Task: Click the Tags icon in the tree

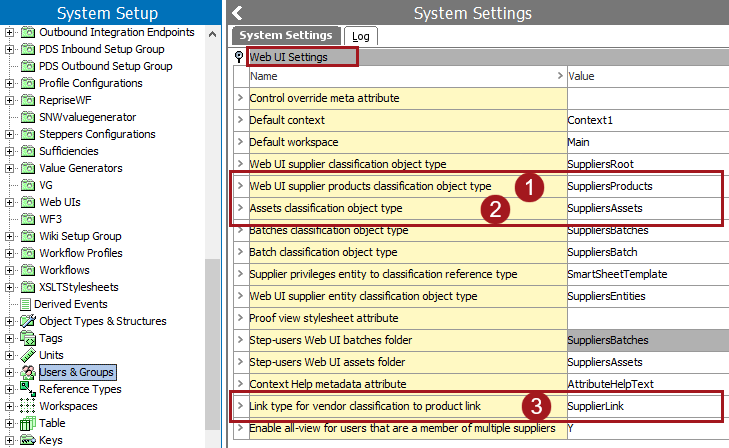Action: (x=27, y=338)
